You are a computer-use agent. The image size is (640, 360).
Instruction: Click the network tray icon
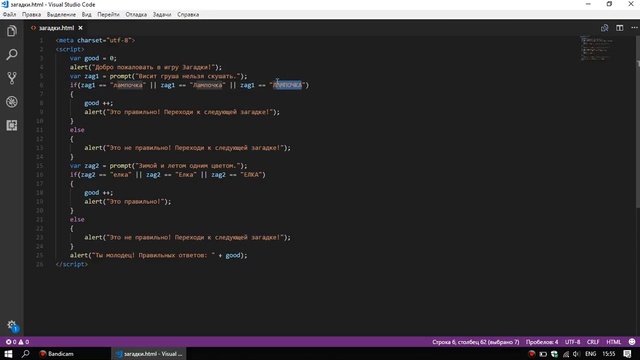(x=566, y=353)
